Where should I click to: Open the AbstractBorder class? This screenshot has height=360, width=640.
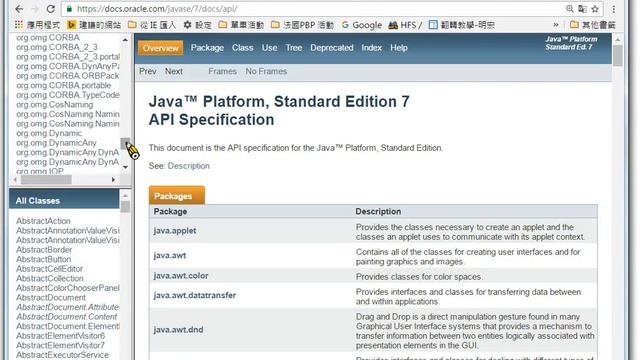pos(44,249)
